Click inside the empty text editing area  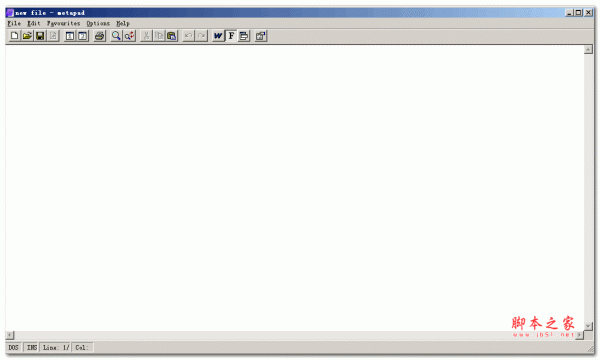pyautogui.click(x=295, y=187)
